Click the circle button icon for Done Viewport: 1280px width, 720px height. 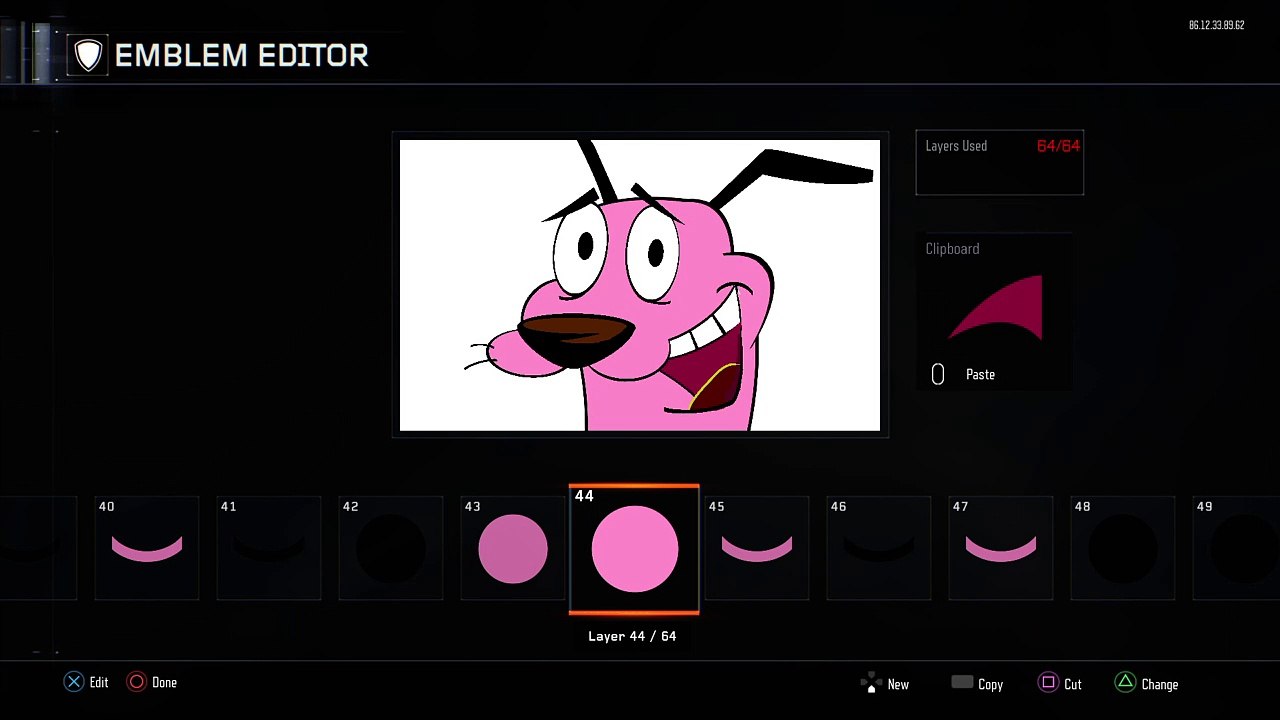pos(136,682)
